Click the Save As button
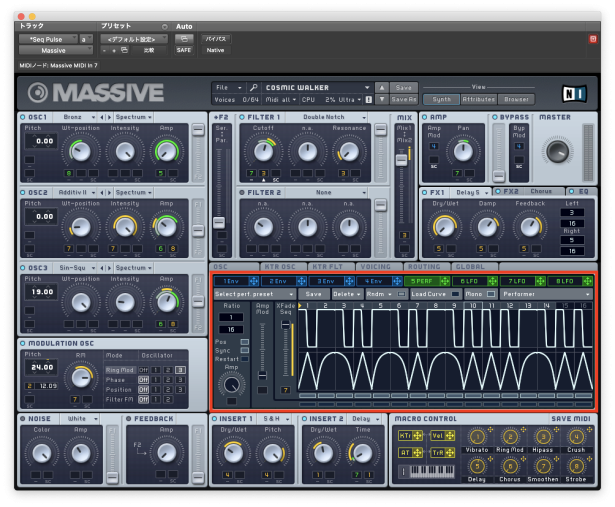 click(x=403, y=99)
